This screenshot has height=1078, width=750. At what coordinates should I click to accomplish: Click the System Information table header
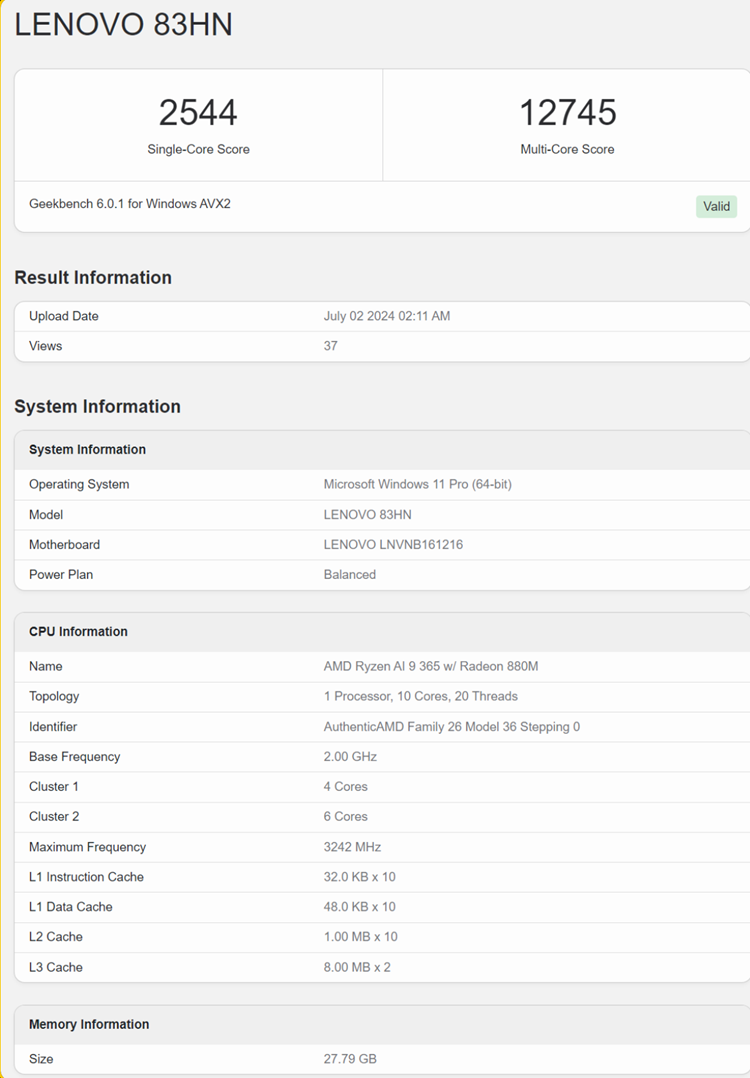click(87, 450)
